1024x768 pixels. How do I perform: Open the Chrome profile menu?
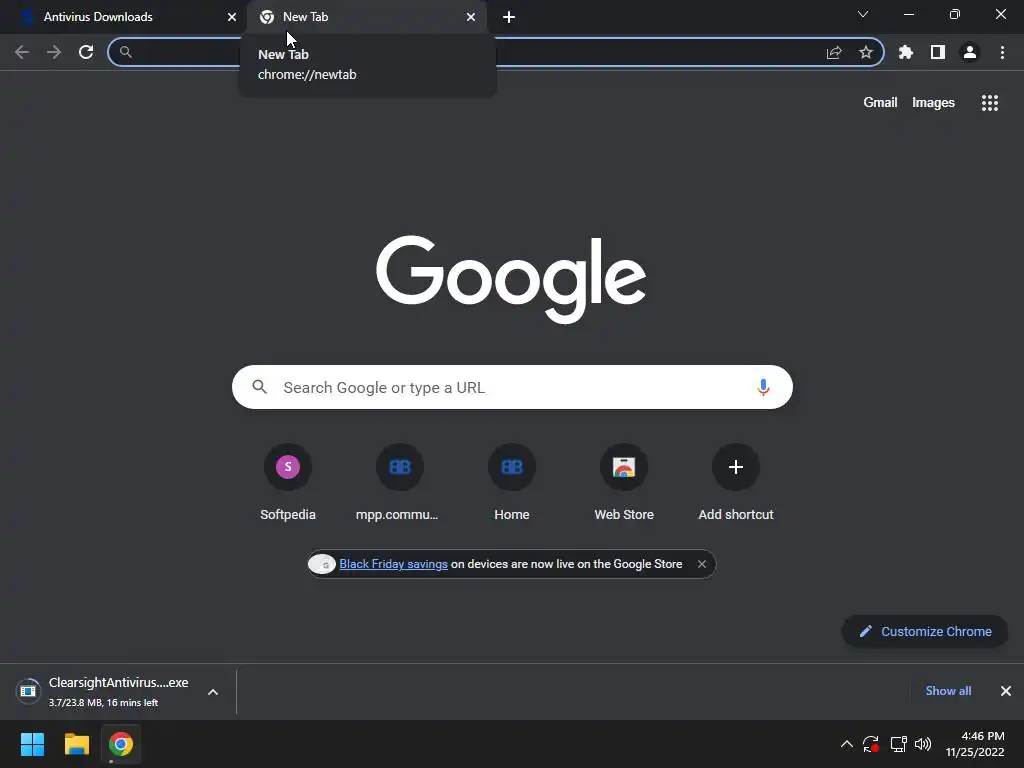click(970, 52)
